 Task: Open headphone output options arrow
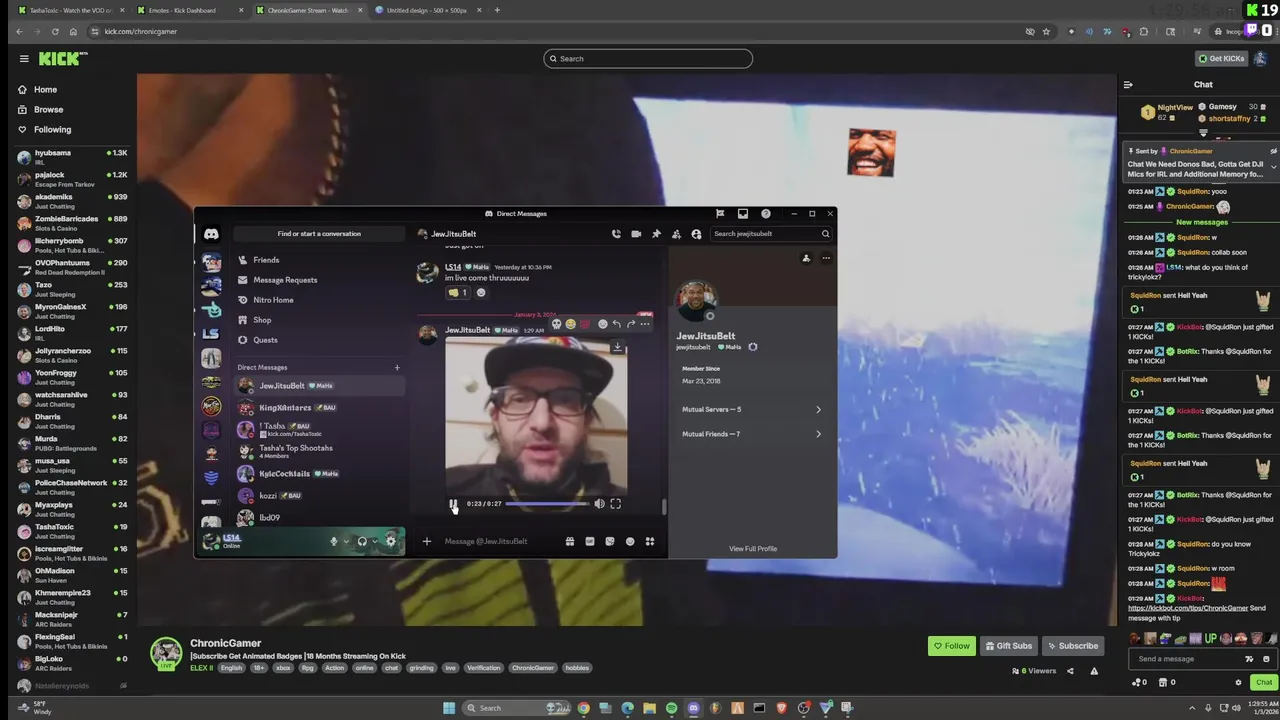coord(375,542)
